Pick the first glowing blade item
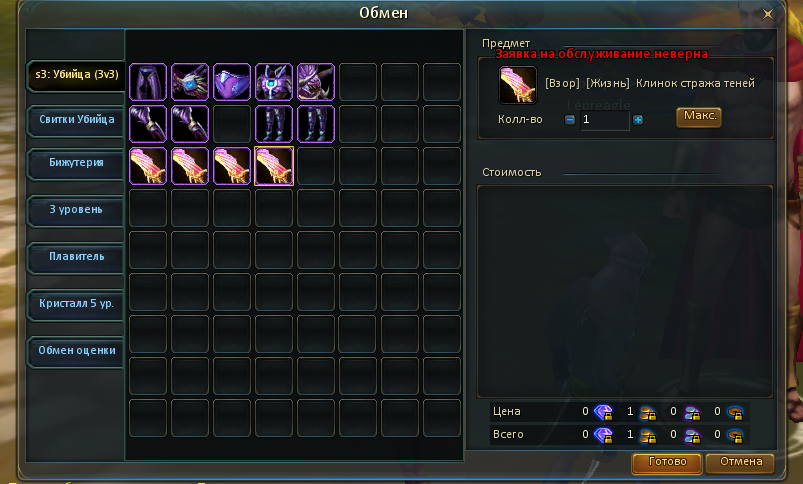 coord(148,166)
